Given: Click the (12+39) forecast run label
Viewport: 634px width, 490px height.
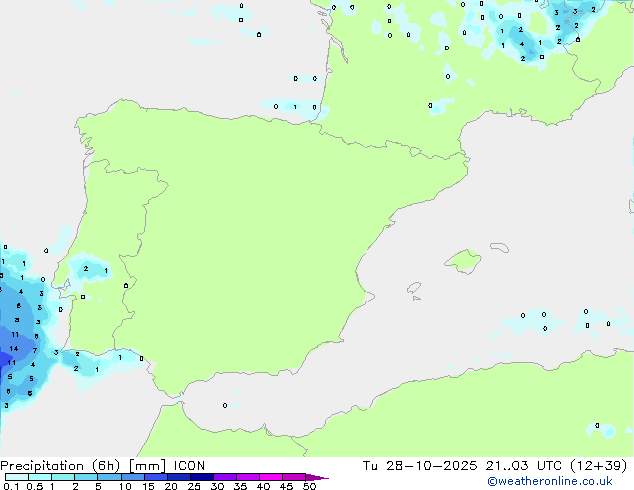Looking at the screenshot, I should (x=598, y=466).
